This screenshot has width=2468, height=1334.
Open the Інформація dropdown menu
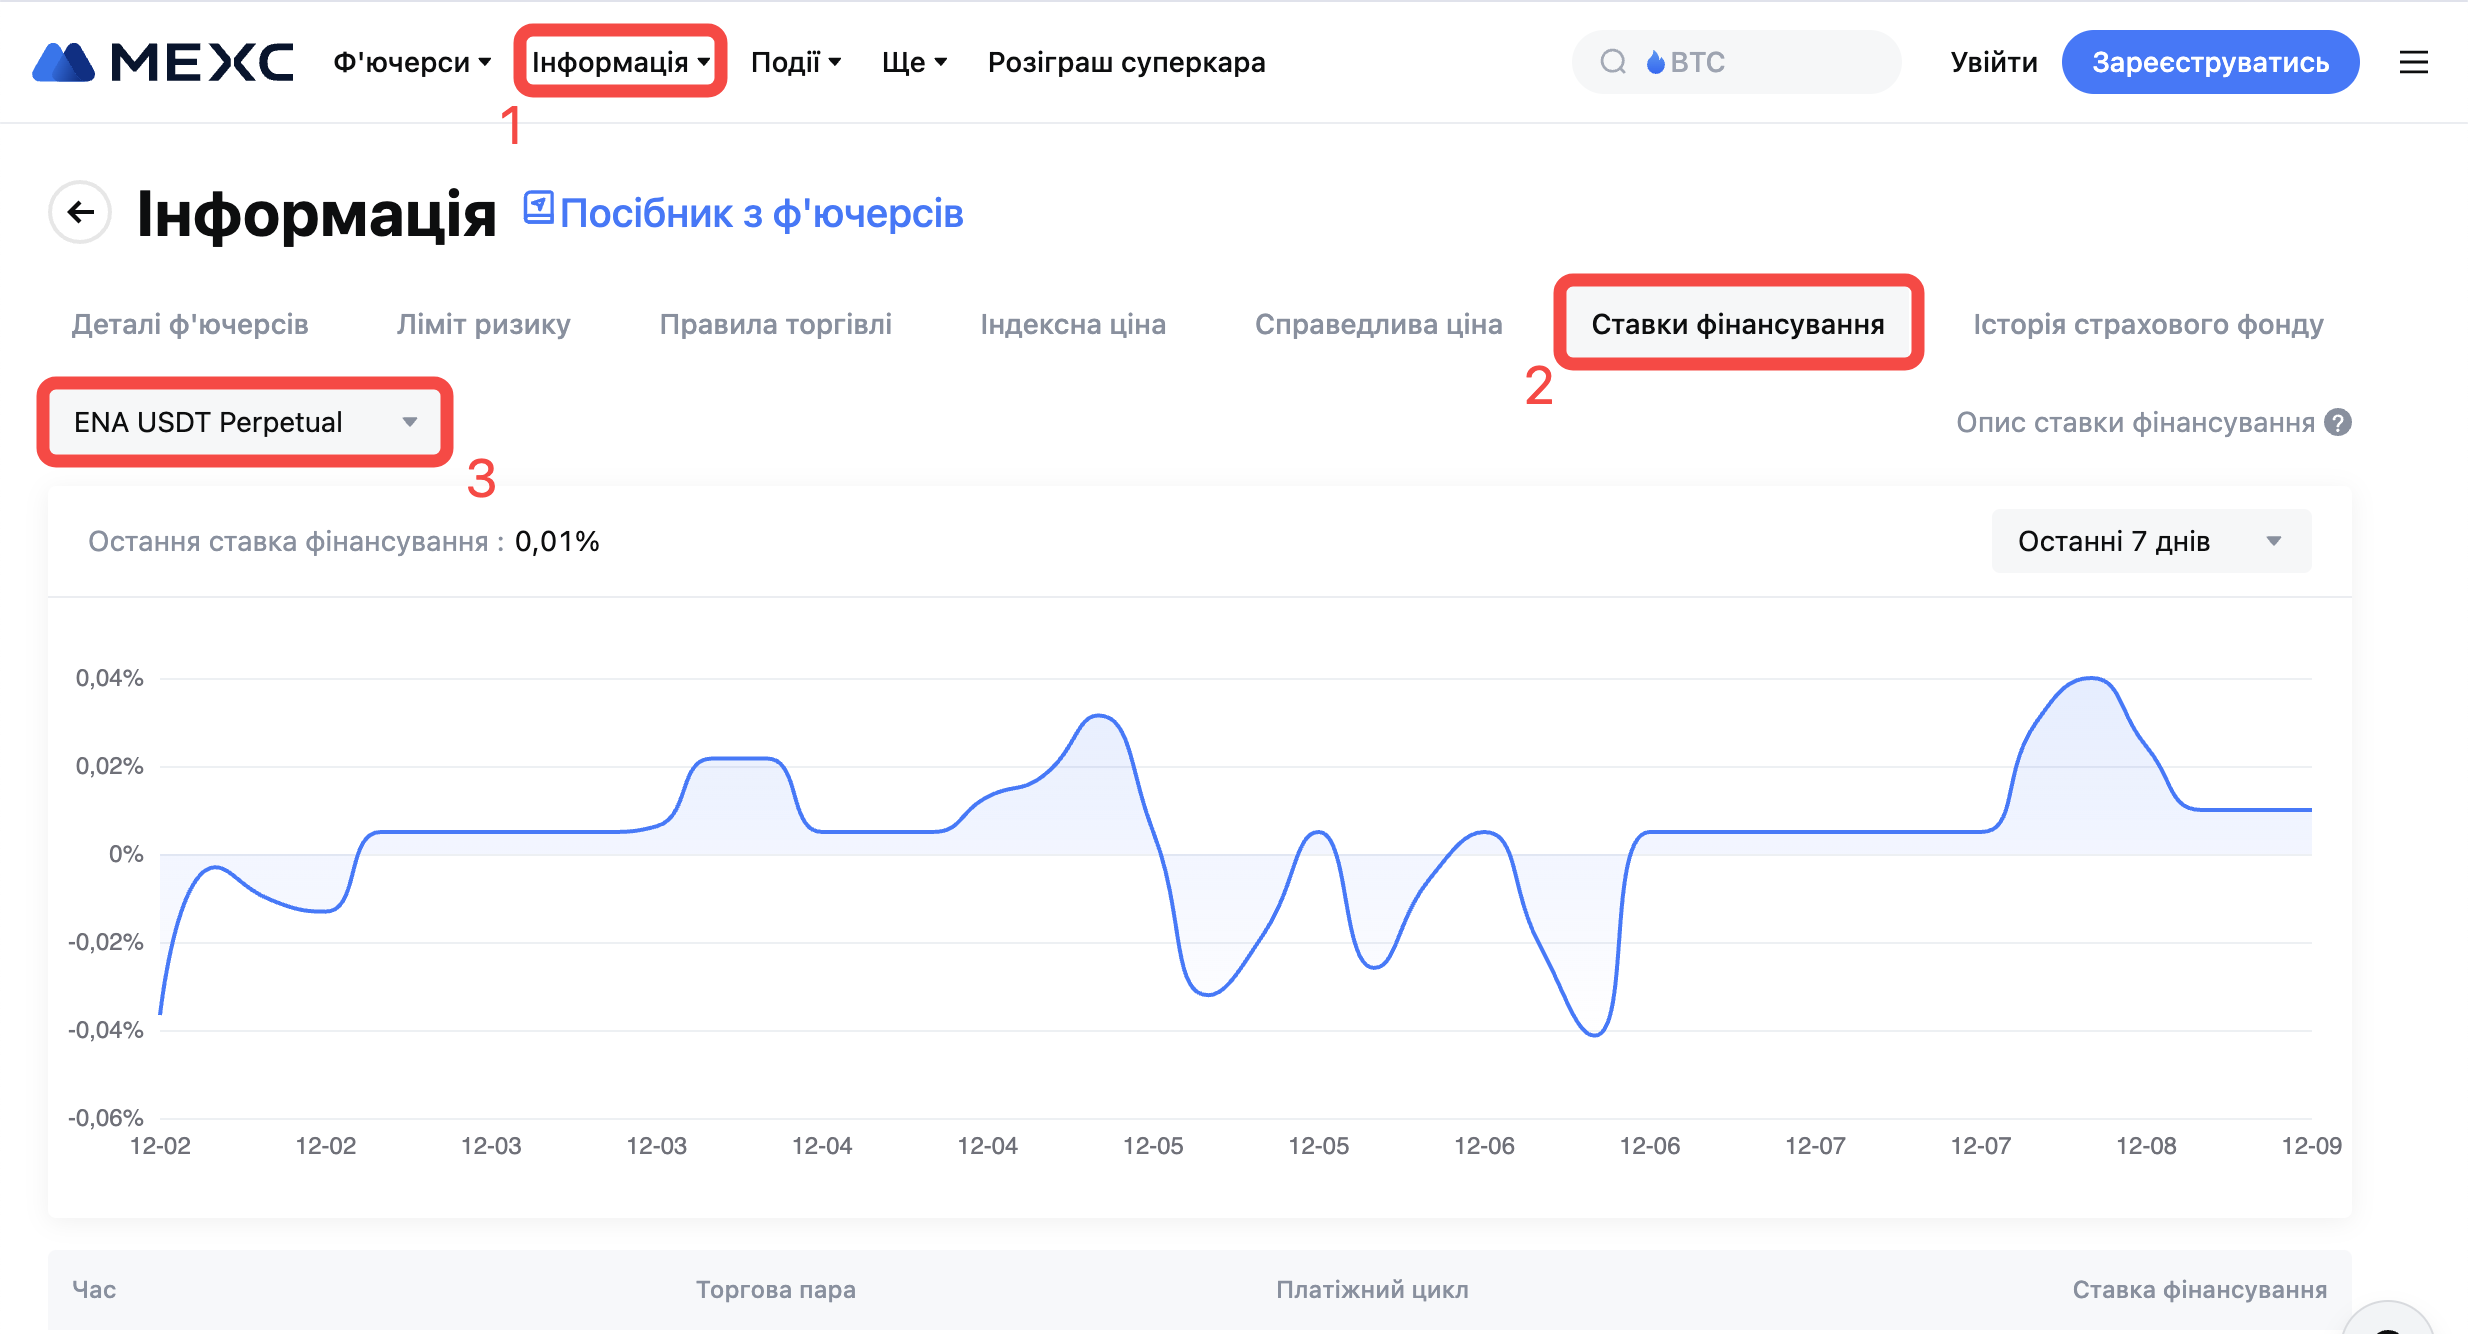click(x=620, y=62)
